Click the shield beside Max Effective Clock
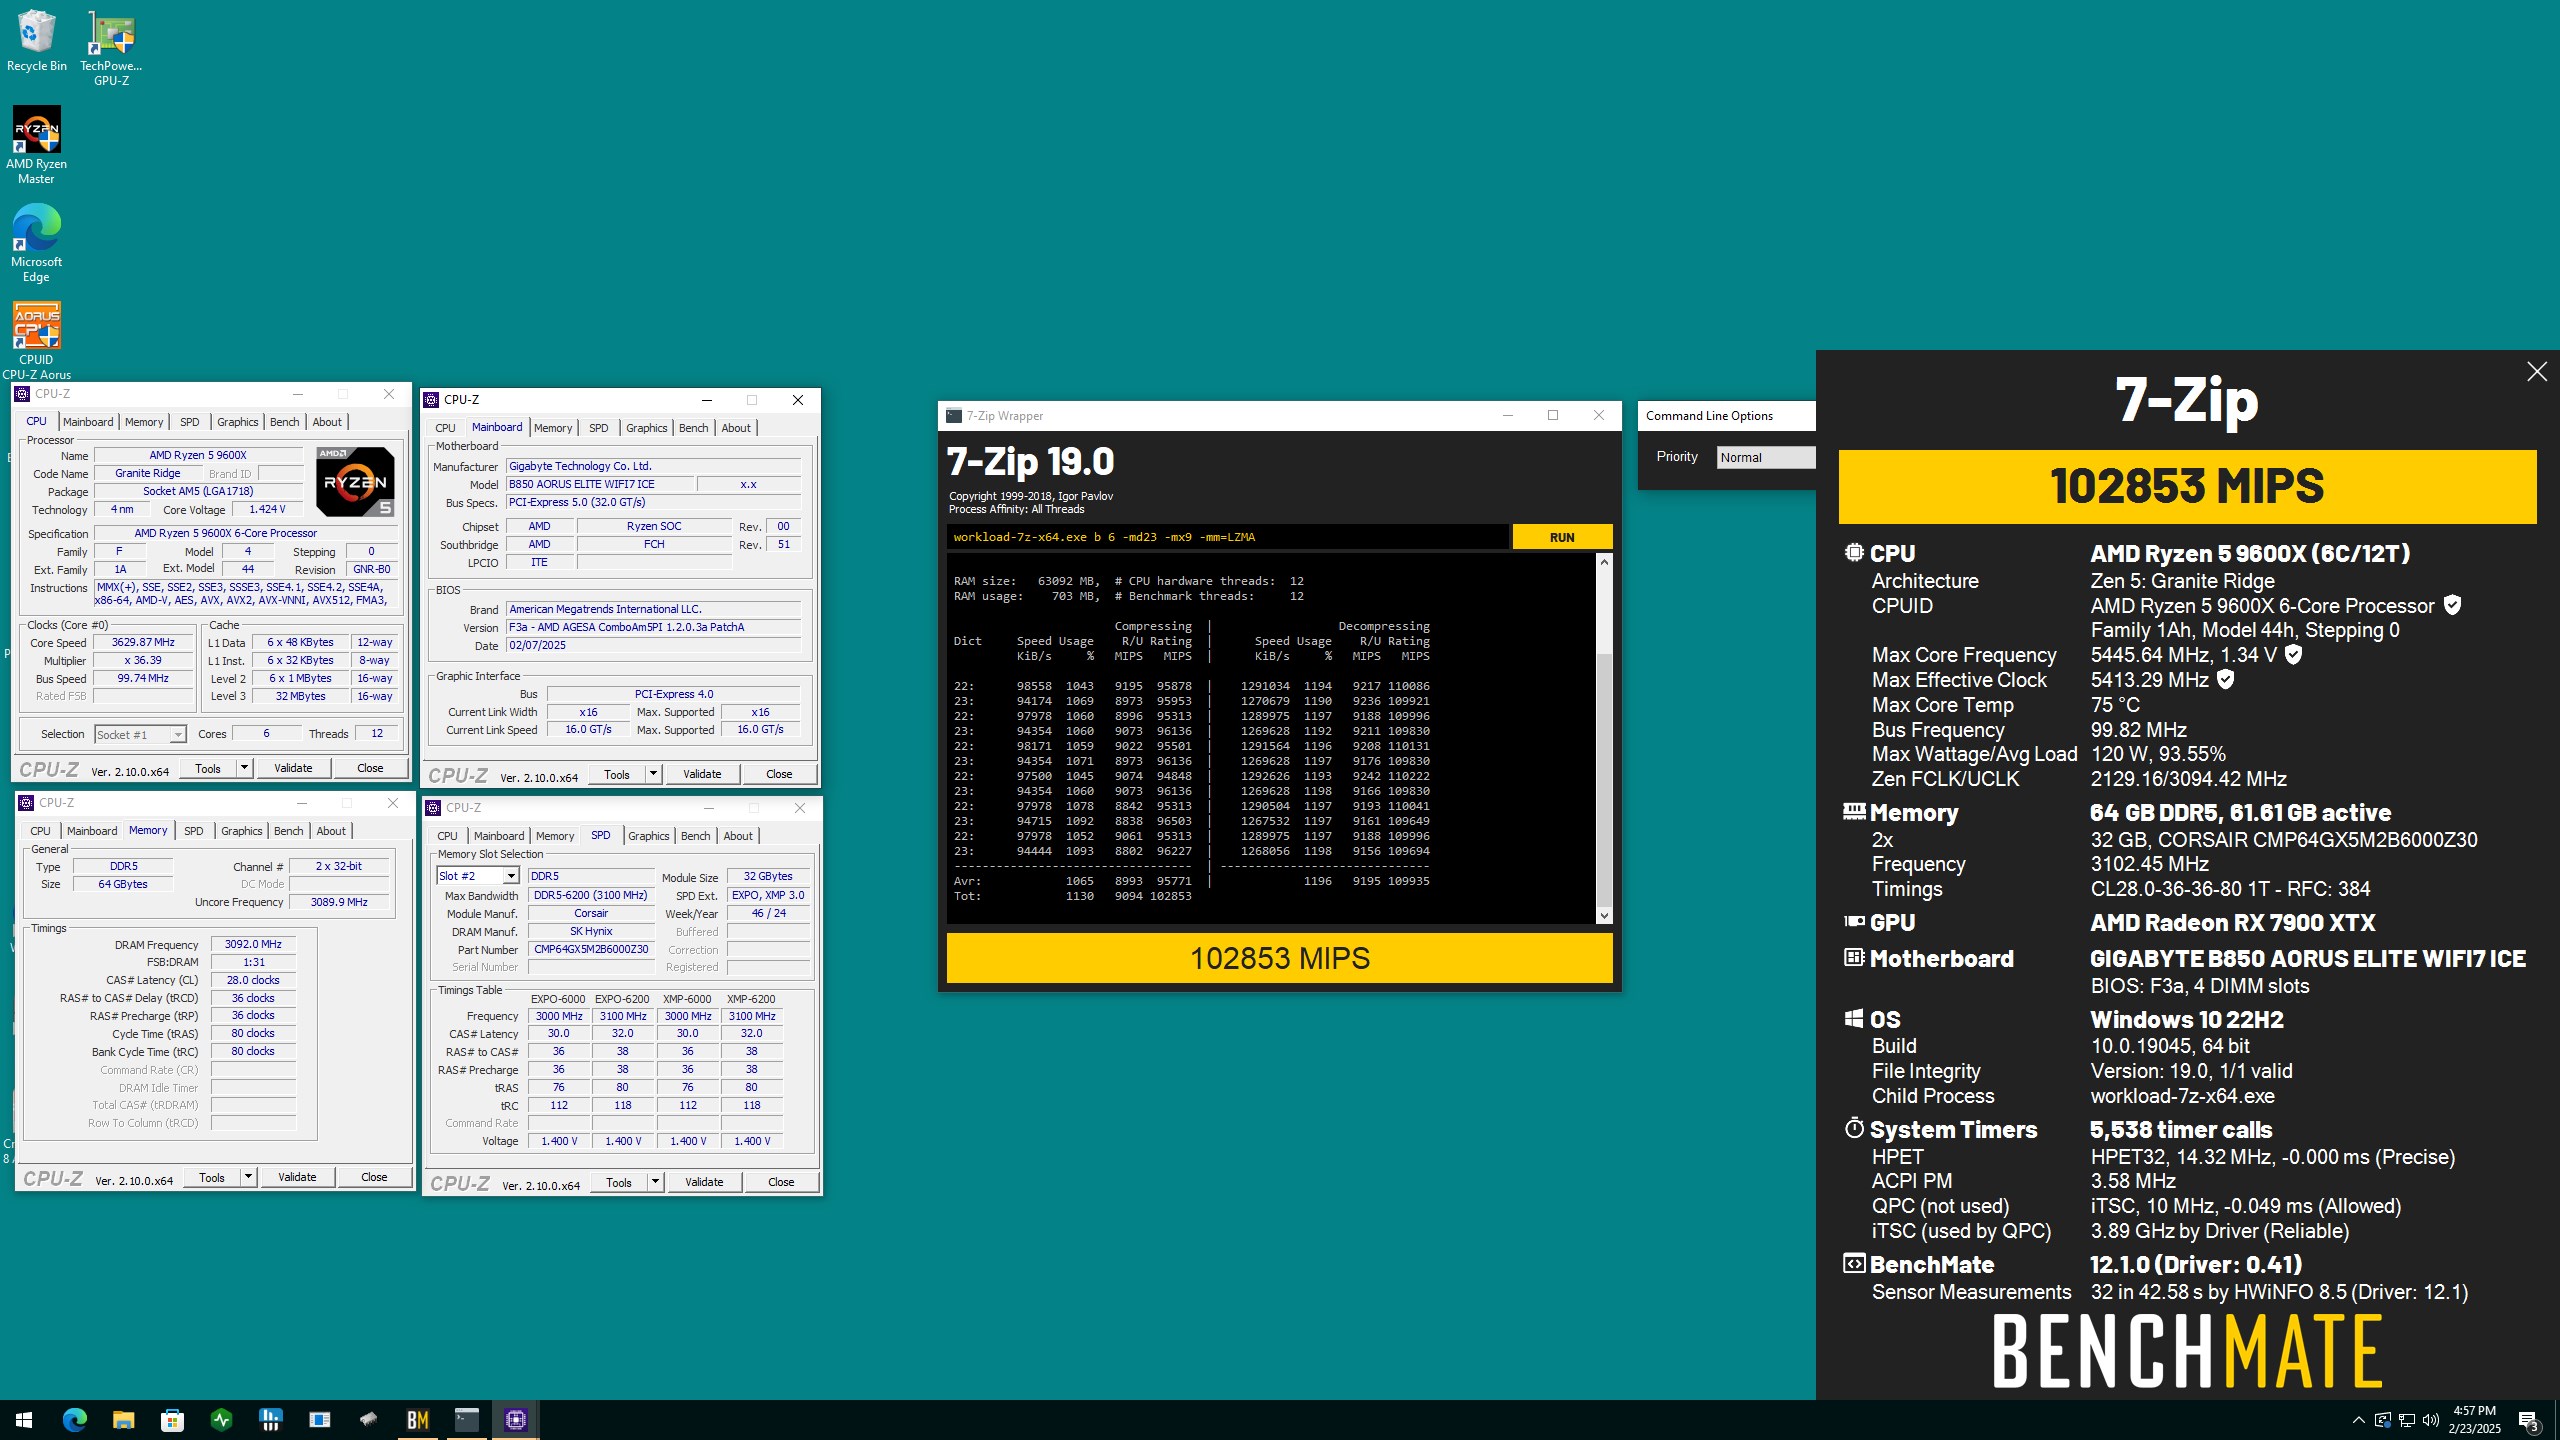 (2225, 679)
